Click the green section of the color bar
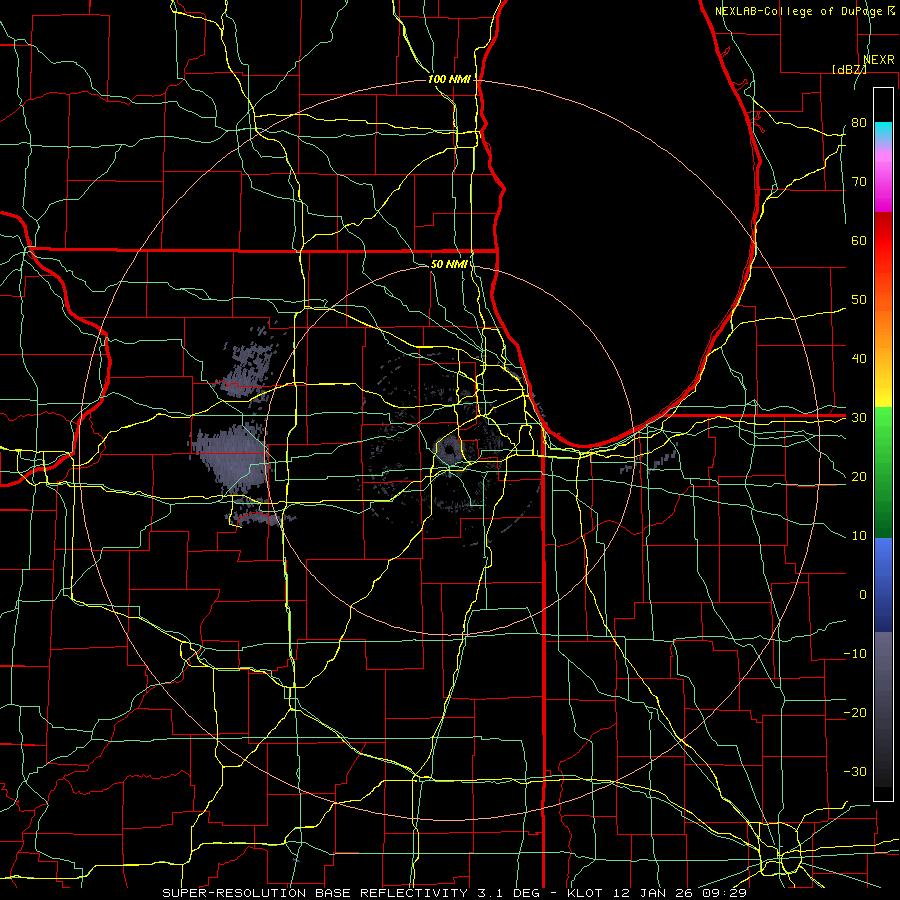Screen dimensions: 900x900 pyautogui.click(x=883, y=472)
